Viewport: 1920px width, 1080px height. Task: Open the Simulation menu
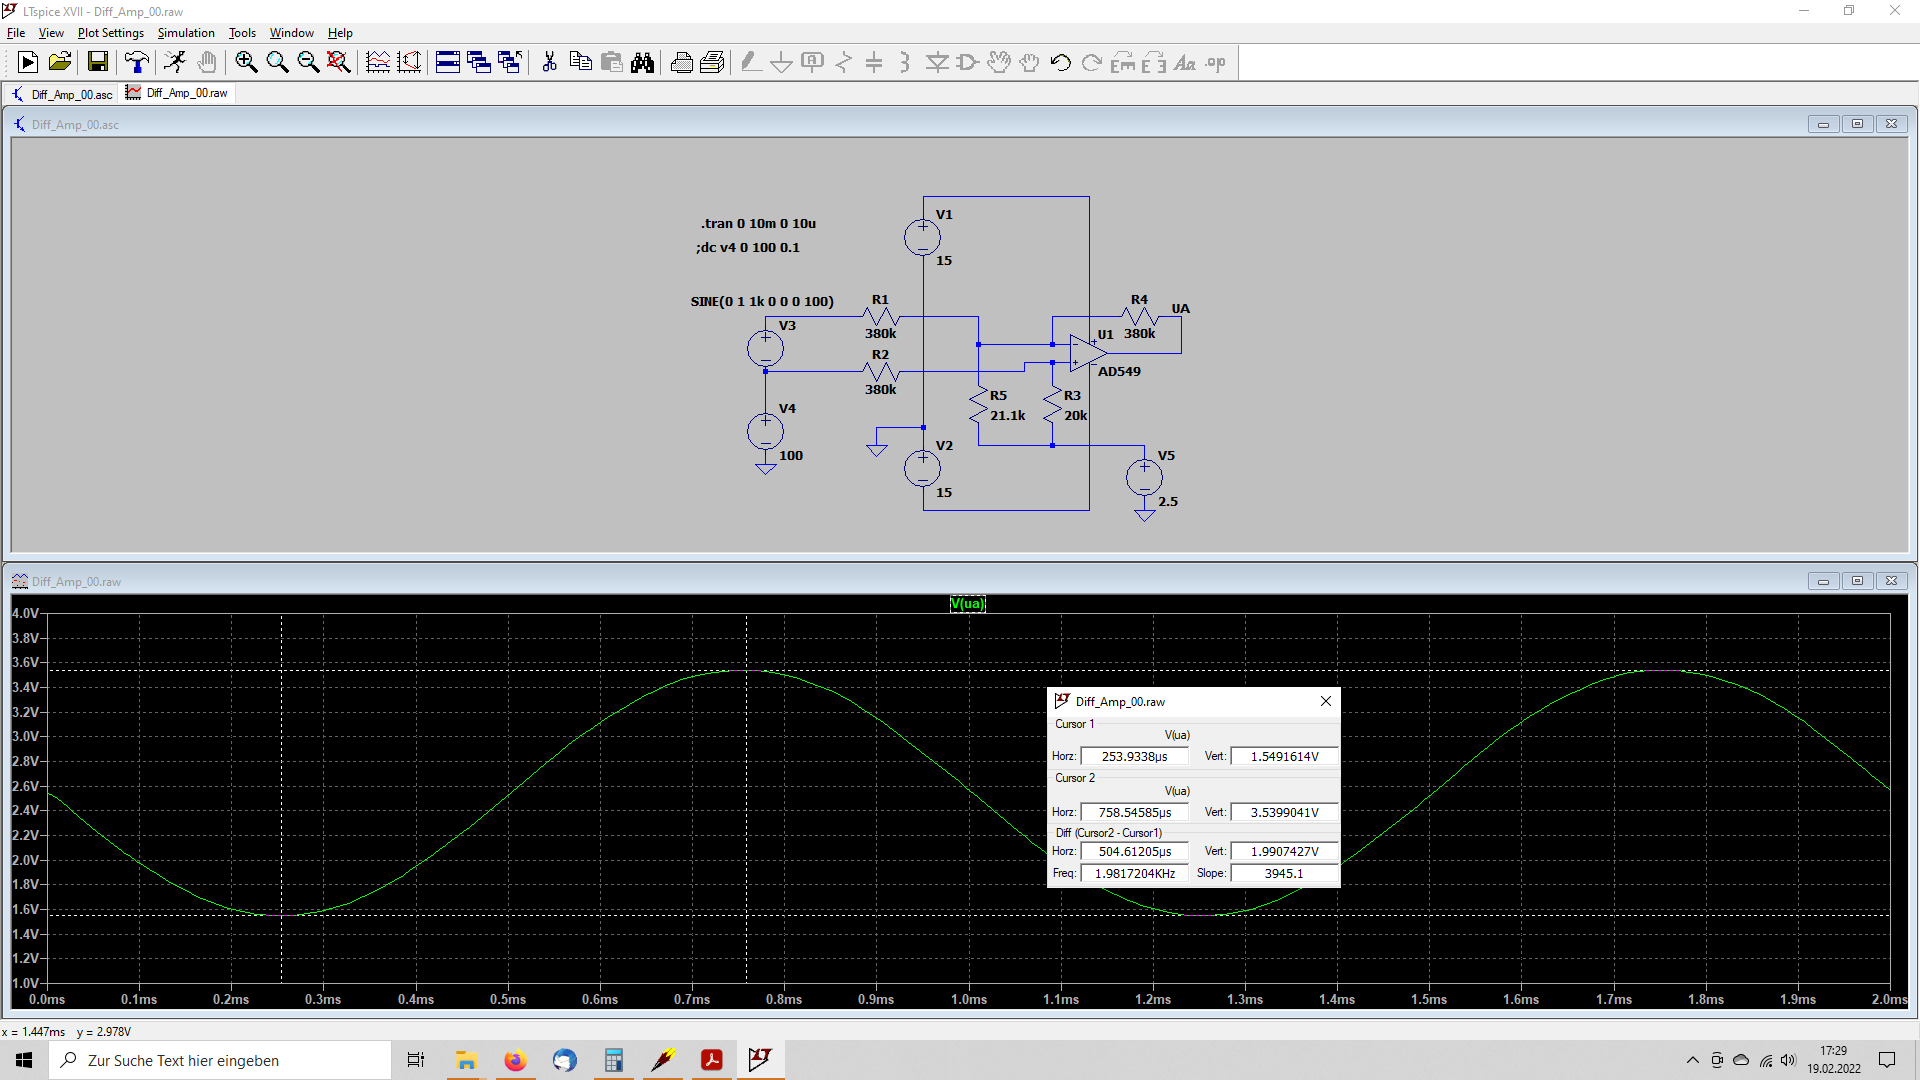[x=186, y=33]
